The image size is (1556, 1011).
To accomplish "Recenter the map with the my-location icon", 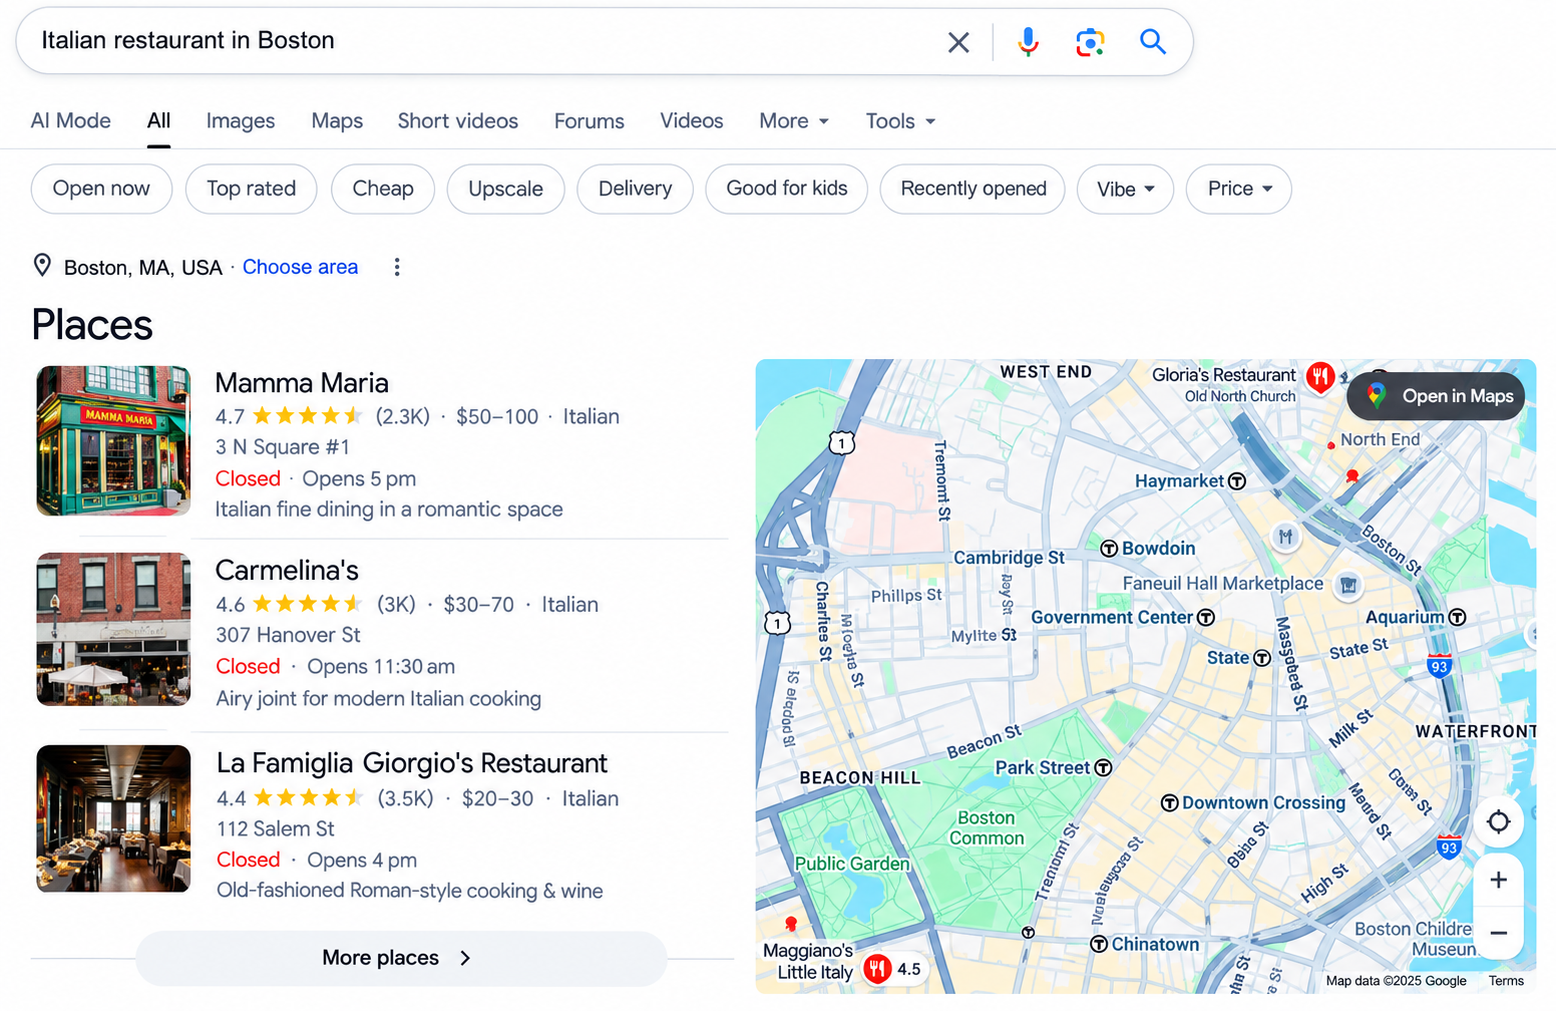I will click(1498, 822).
